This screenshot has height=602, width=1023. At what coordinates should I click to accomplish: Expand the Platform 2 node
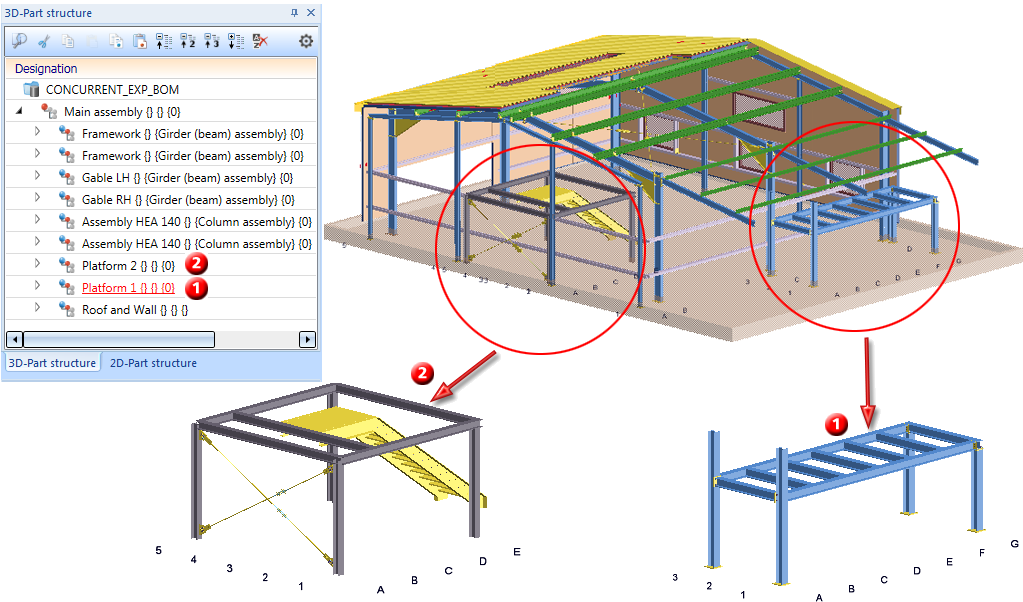click(37, 263)
